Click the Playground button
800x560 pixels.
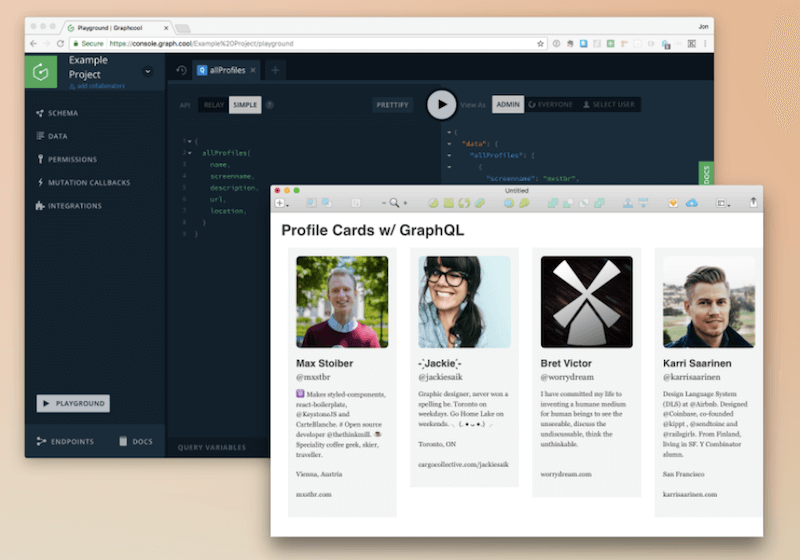pos(73,403)
